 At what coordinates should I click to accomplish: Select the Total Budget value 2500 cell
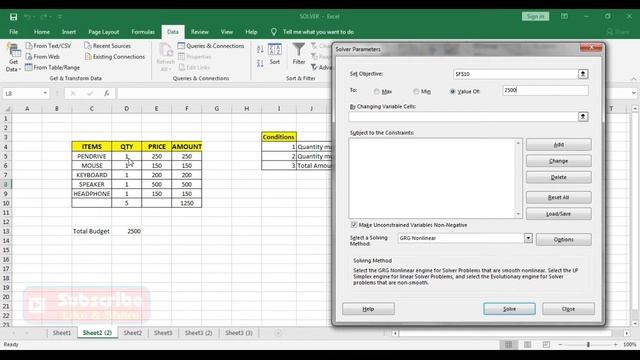coord(127,231)
